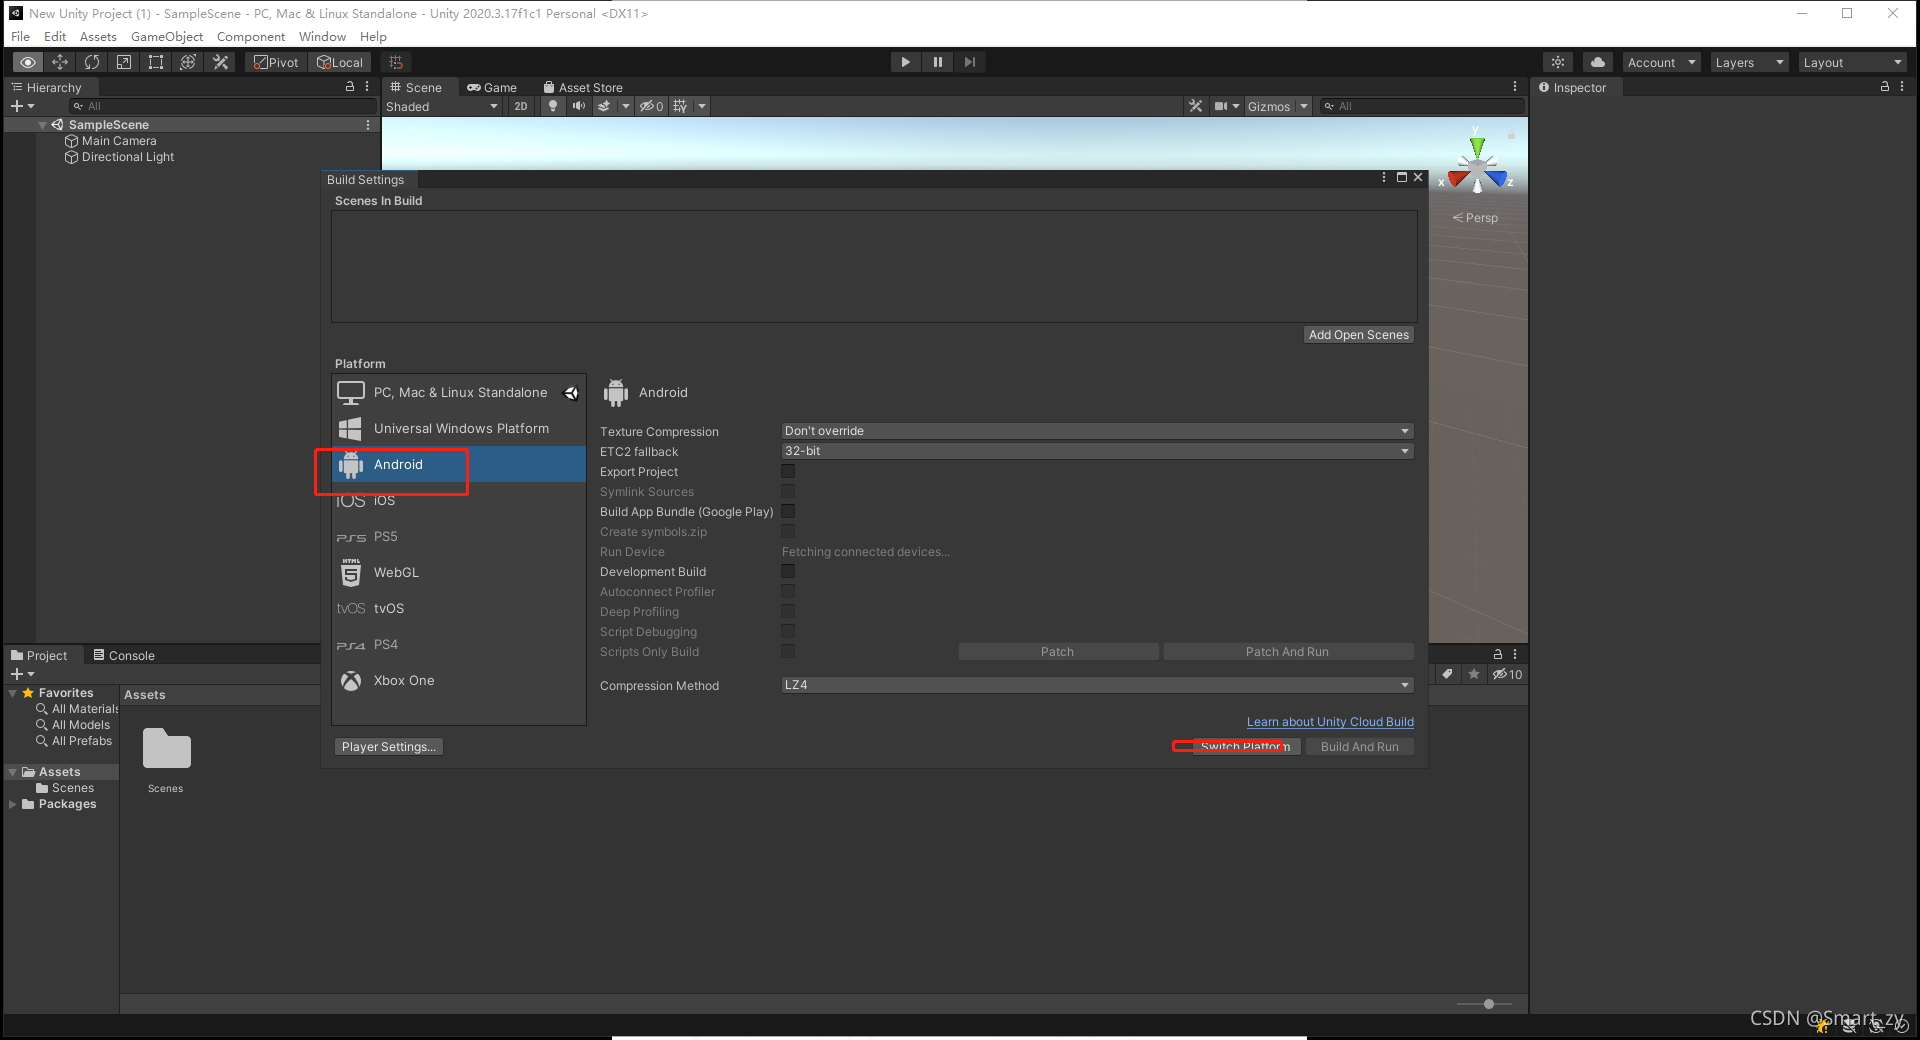Open Account dropdown
Viewport: 1920px width, 1040px height.
point(1661,62)
